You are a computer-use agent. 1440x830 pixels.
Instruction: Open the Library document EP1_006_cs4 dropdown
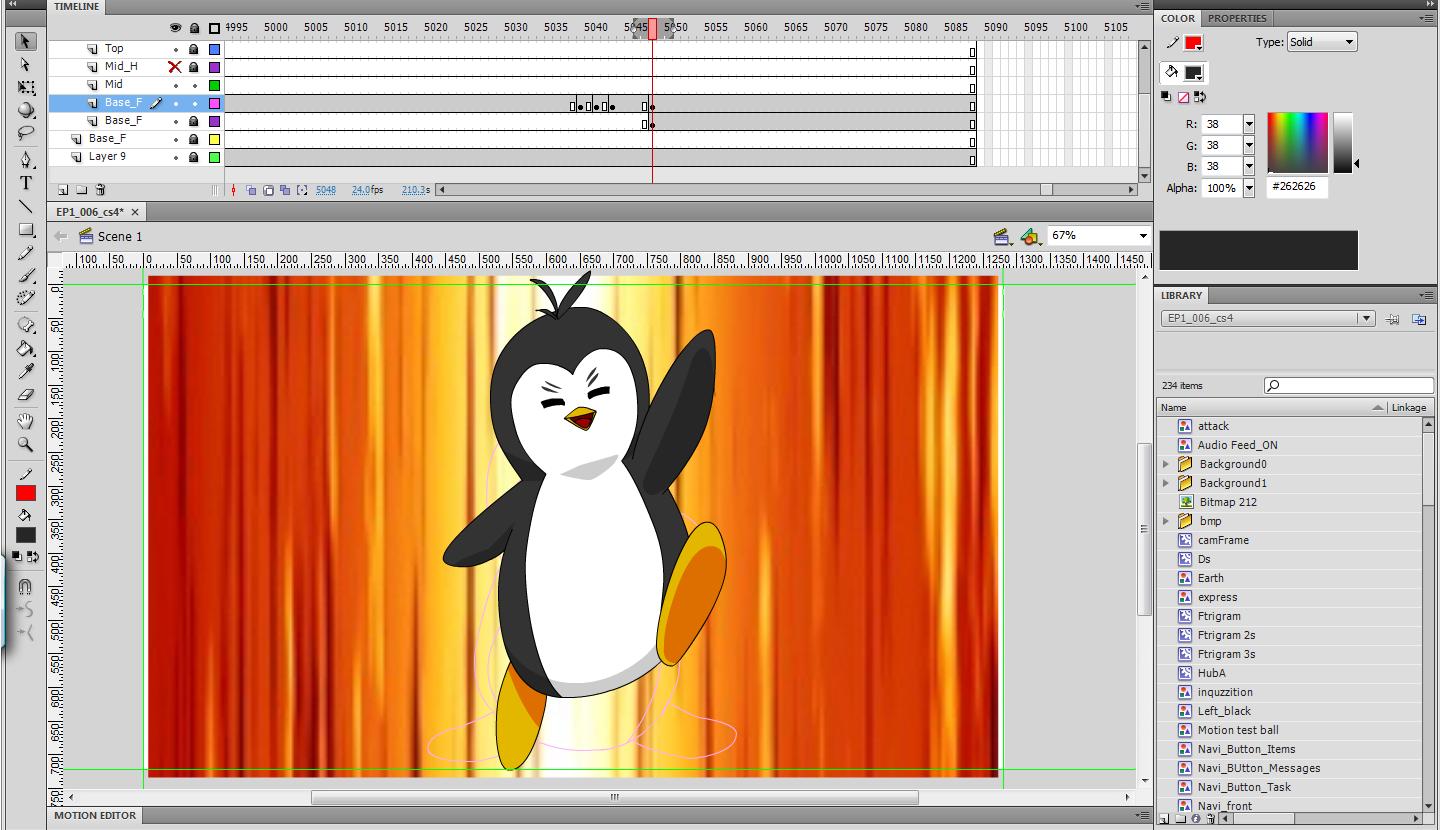pyautogui.click(x=1268, y=318)
